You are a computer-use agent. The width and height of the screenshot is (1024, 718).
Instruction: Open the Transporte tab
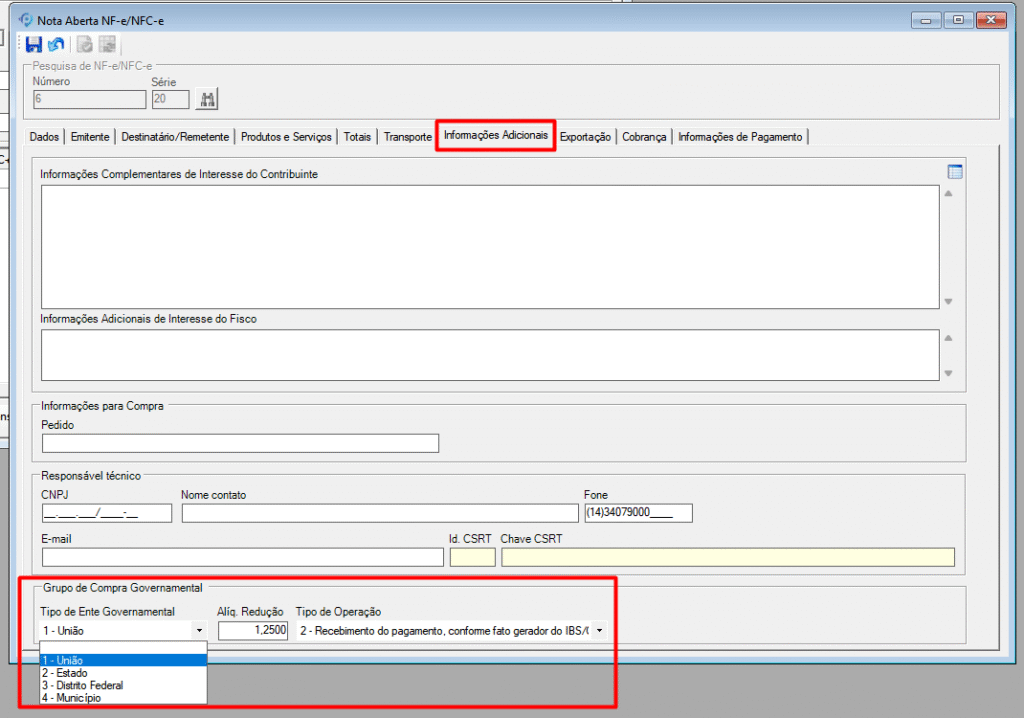(x=408, y=137)
